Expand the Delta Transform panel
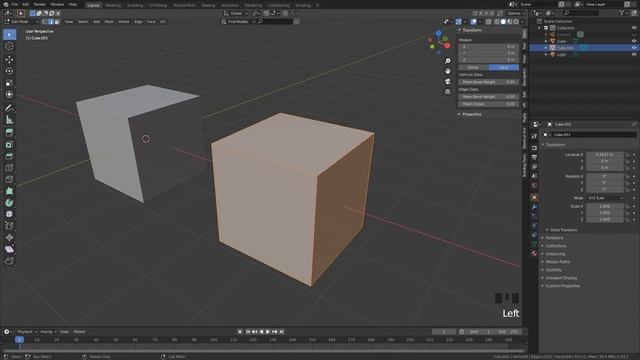This screenshot has height=360, width=640. coord(563,230)
